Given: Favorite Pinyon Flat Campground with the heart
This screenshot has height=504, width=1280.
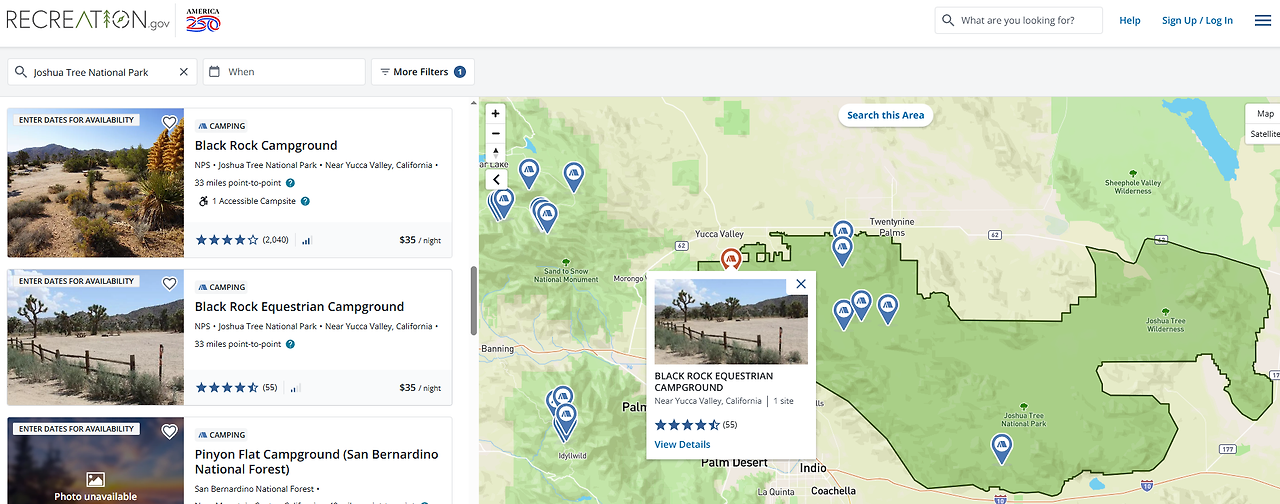Looking at the screenshot, I should [x=169, y=431].
